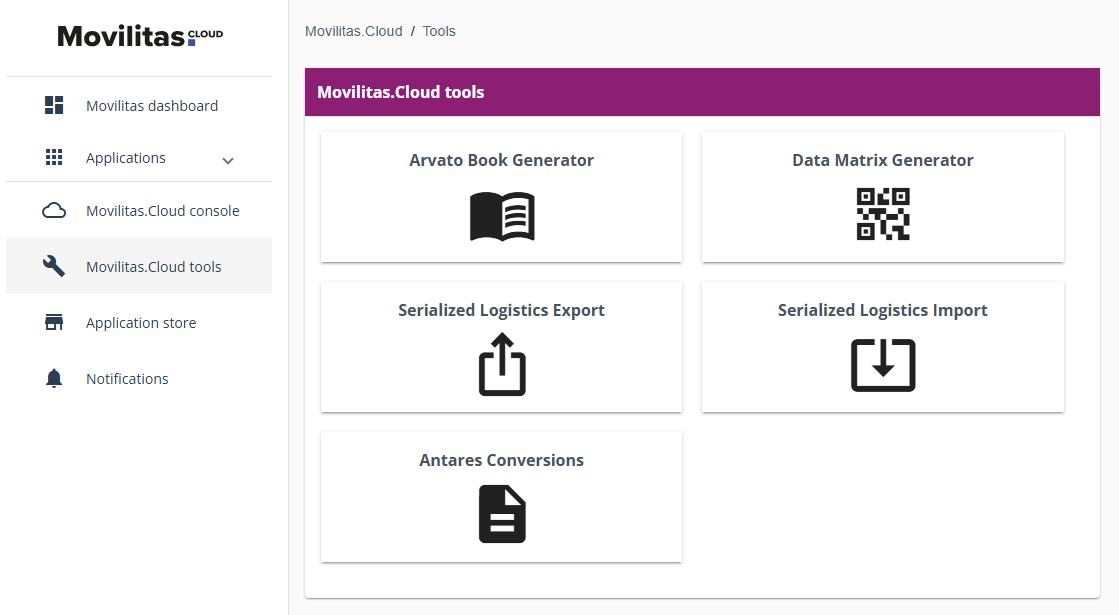This screenshot has height=615, width=1119.
Task: Click the Movilitas.Cloud tools header text
Action: click(400, 92)
